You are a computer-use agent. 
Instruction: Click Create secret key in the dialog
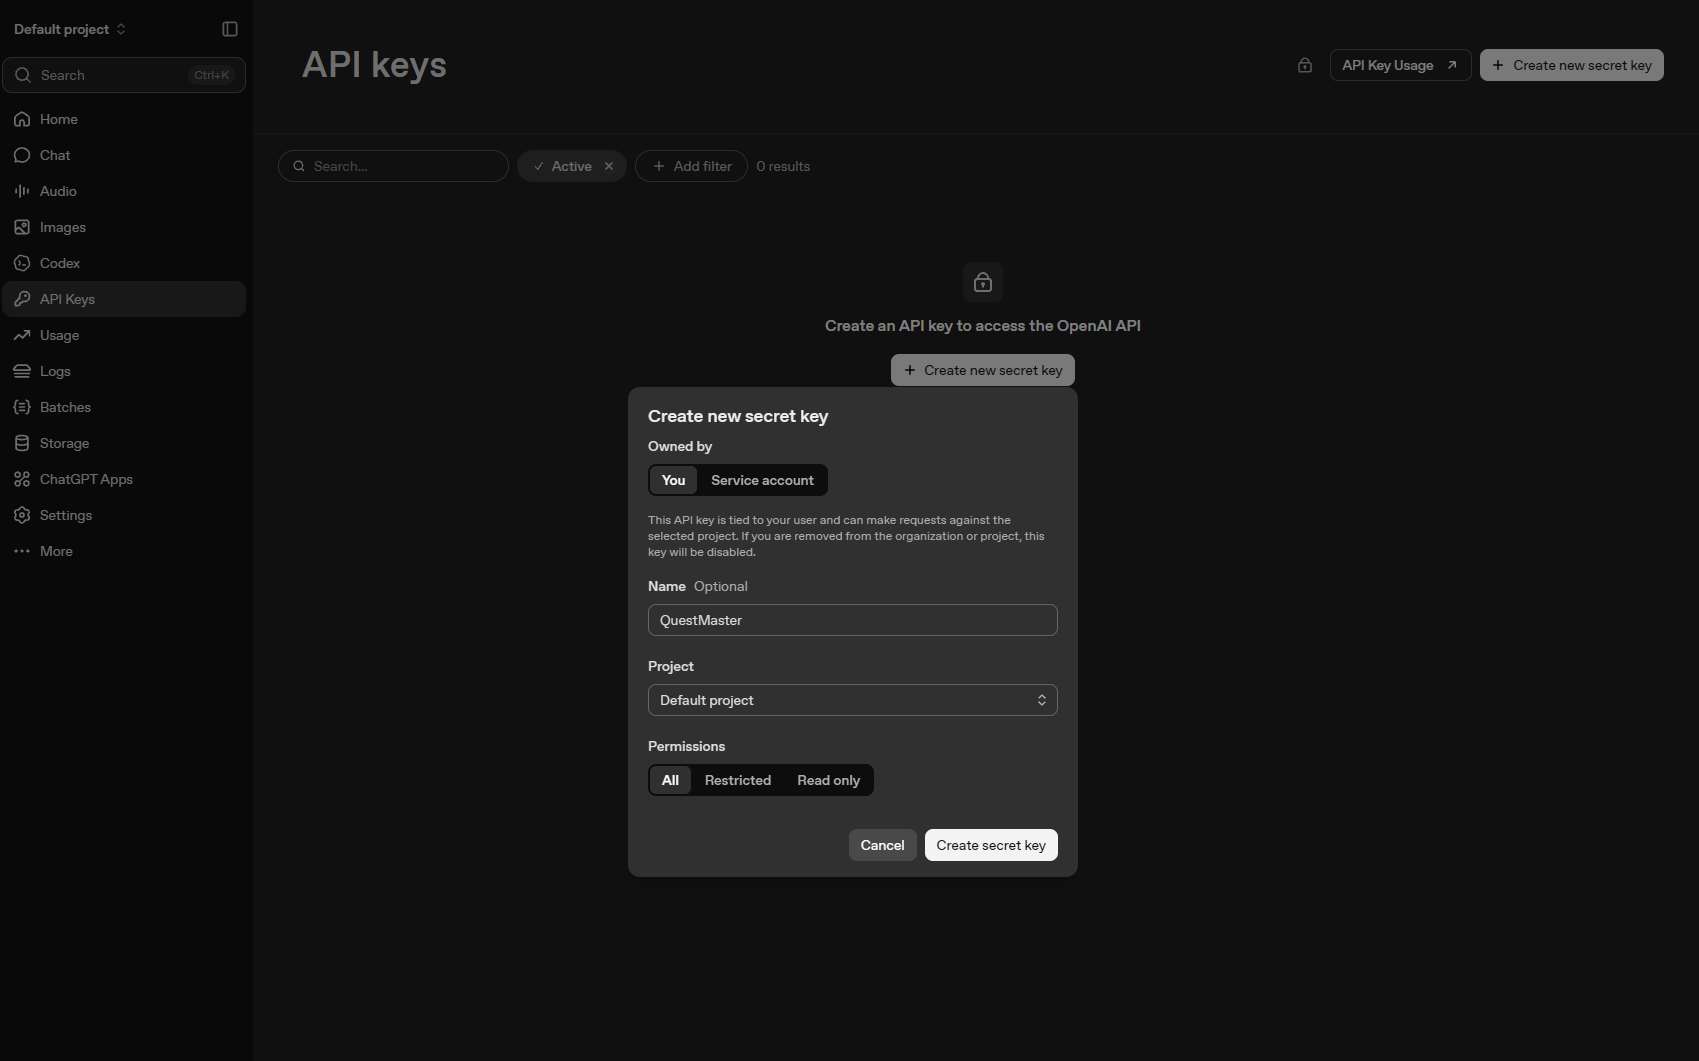pyautogui.click(x=991, y=845)
